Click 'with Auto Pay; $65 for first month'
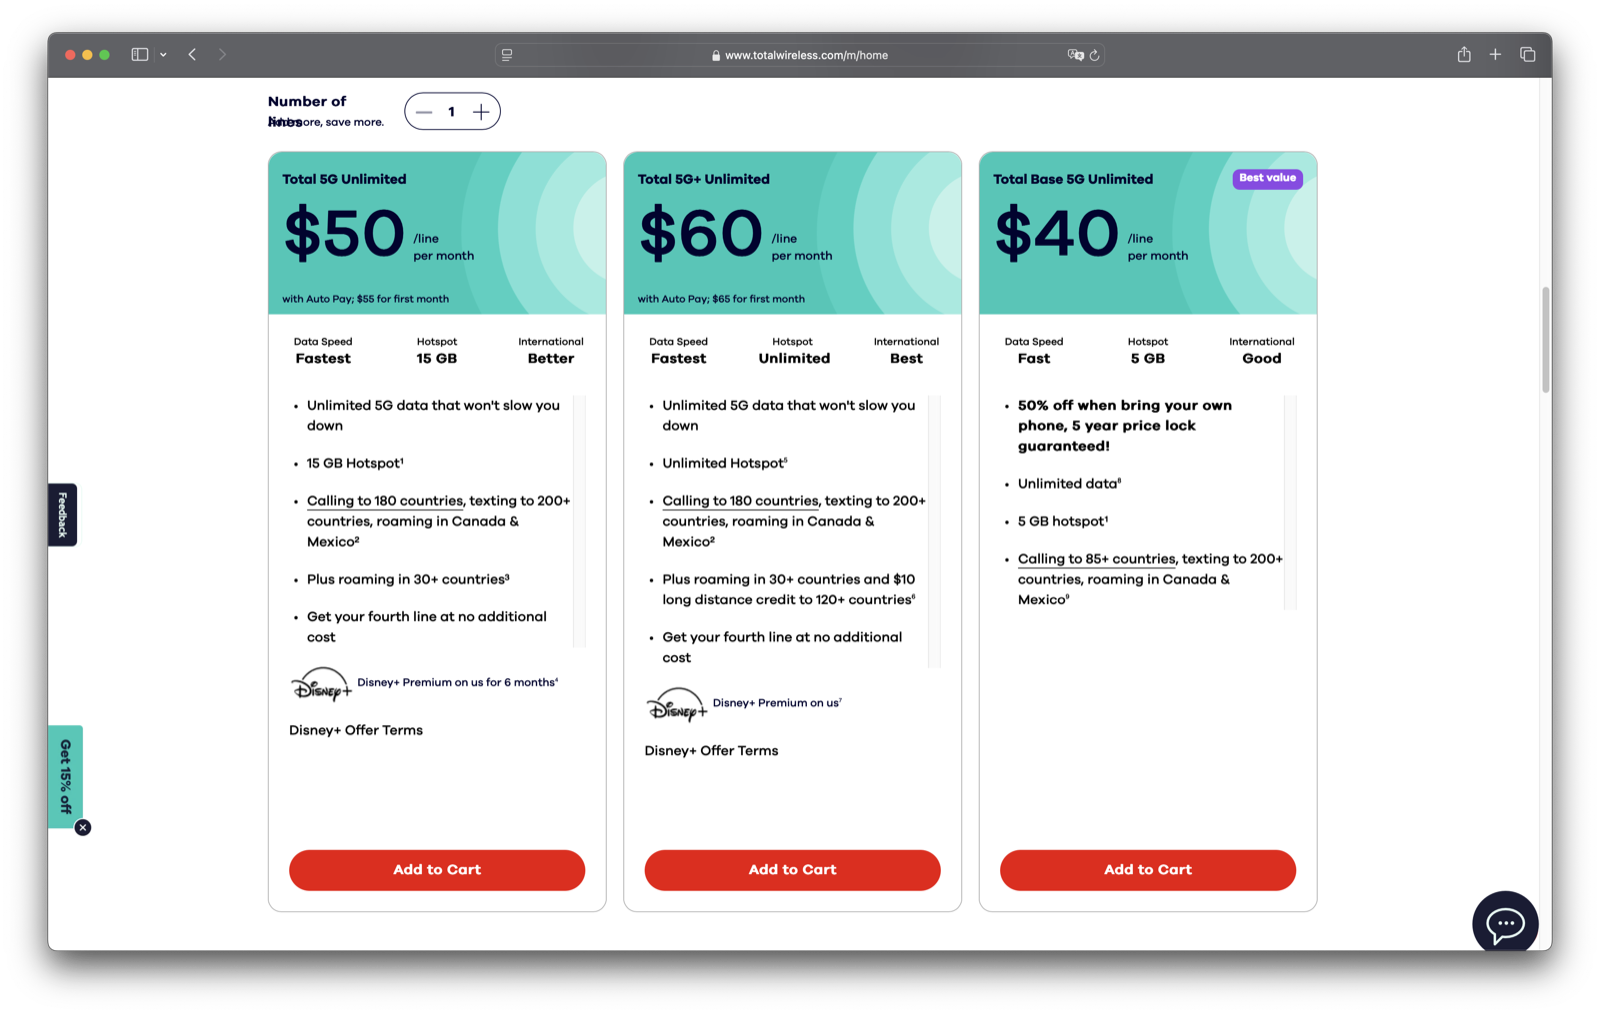Image resolution: width=1600 pixels, height=1014 pixels. 721,299
